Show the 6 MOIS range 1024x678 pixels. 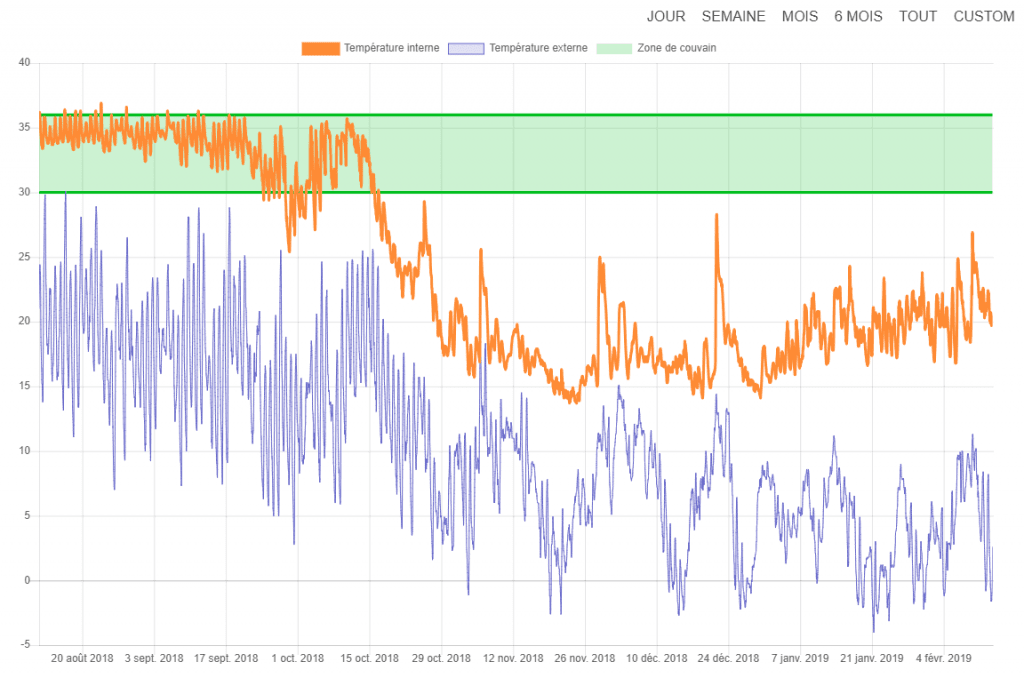tap(858, 16)
